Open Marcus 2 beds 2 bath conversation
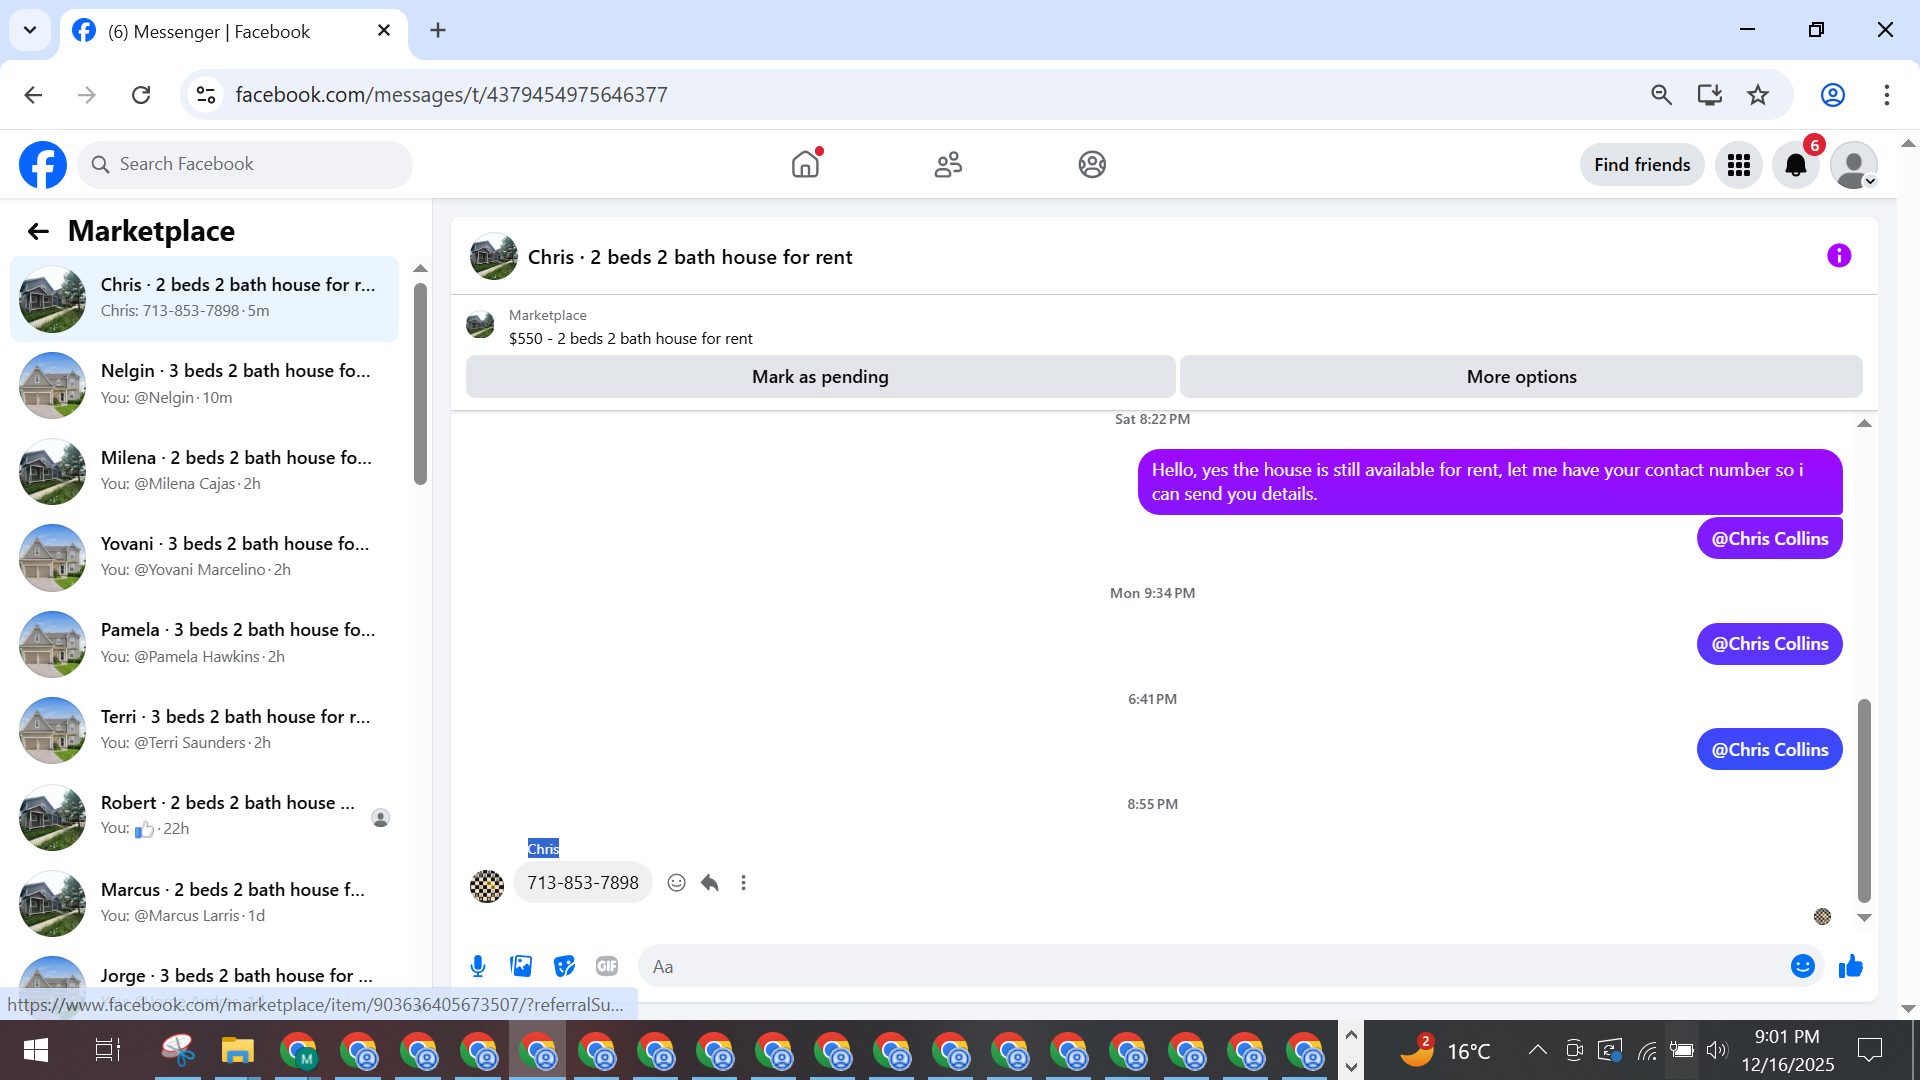The width and height of the screenshot is (1920, 1080). (204, 903)
